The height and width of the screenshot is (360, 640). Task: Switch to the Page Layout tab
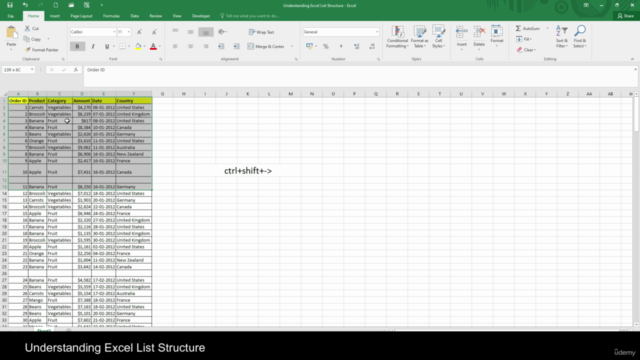(81, 16)
